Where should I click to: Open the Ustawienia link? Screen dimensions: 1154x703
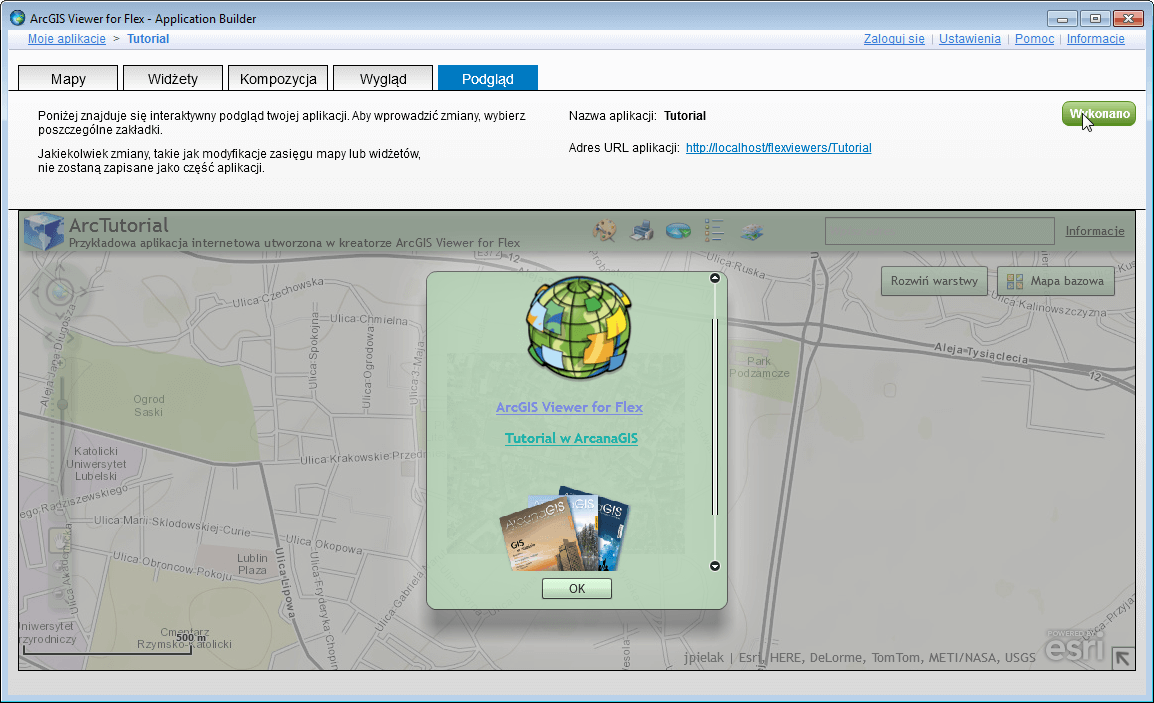click(970, 39)
